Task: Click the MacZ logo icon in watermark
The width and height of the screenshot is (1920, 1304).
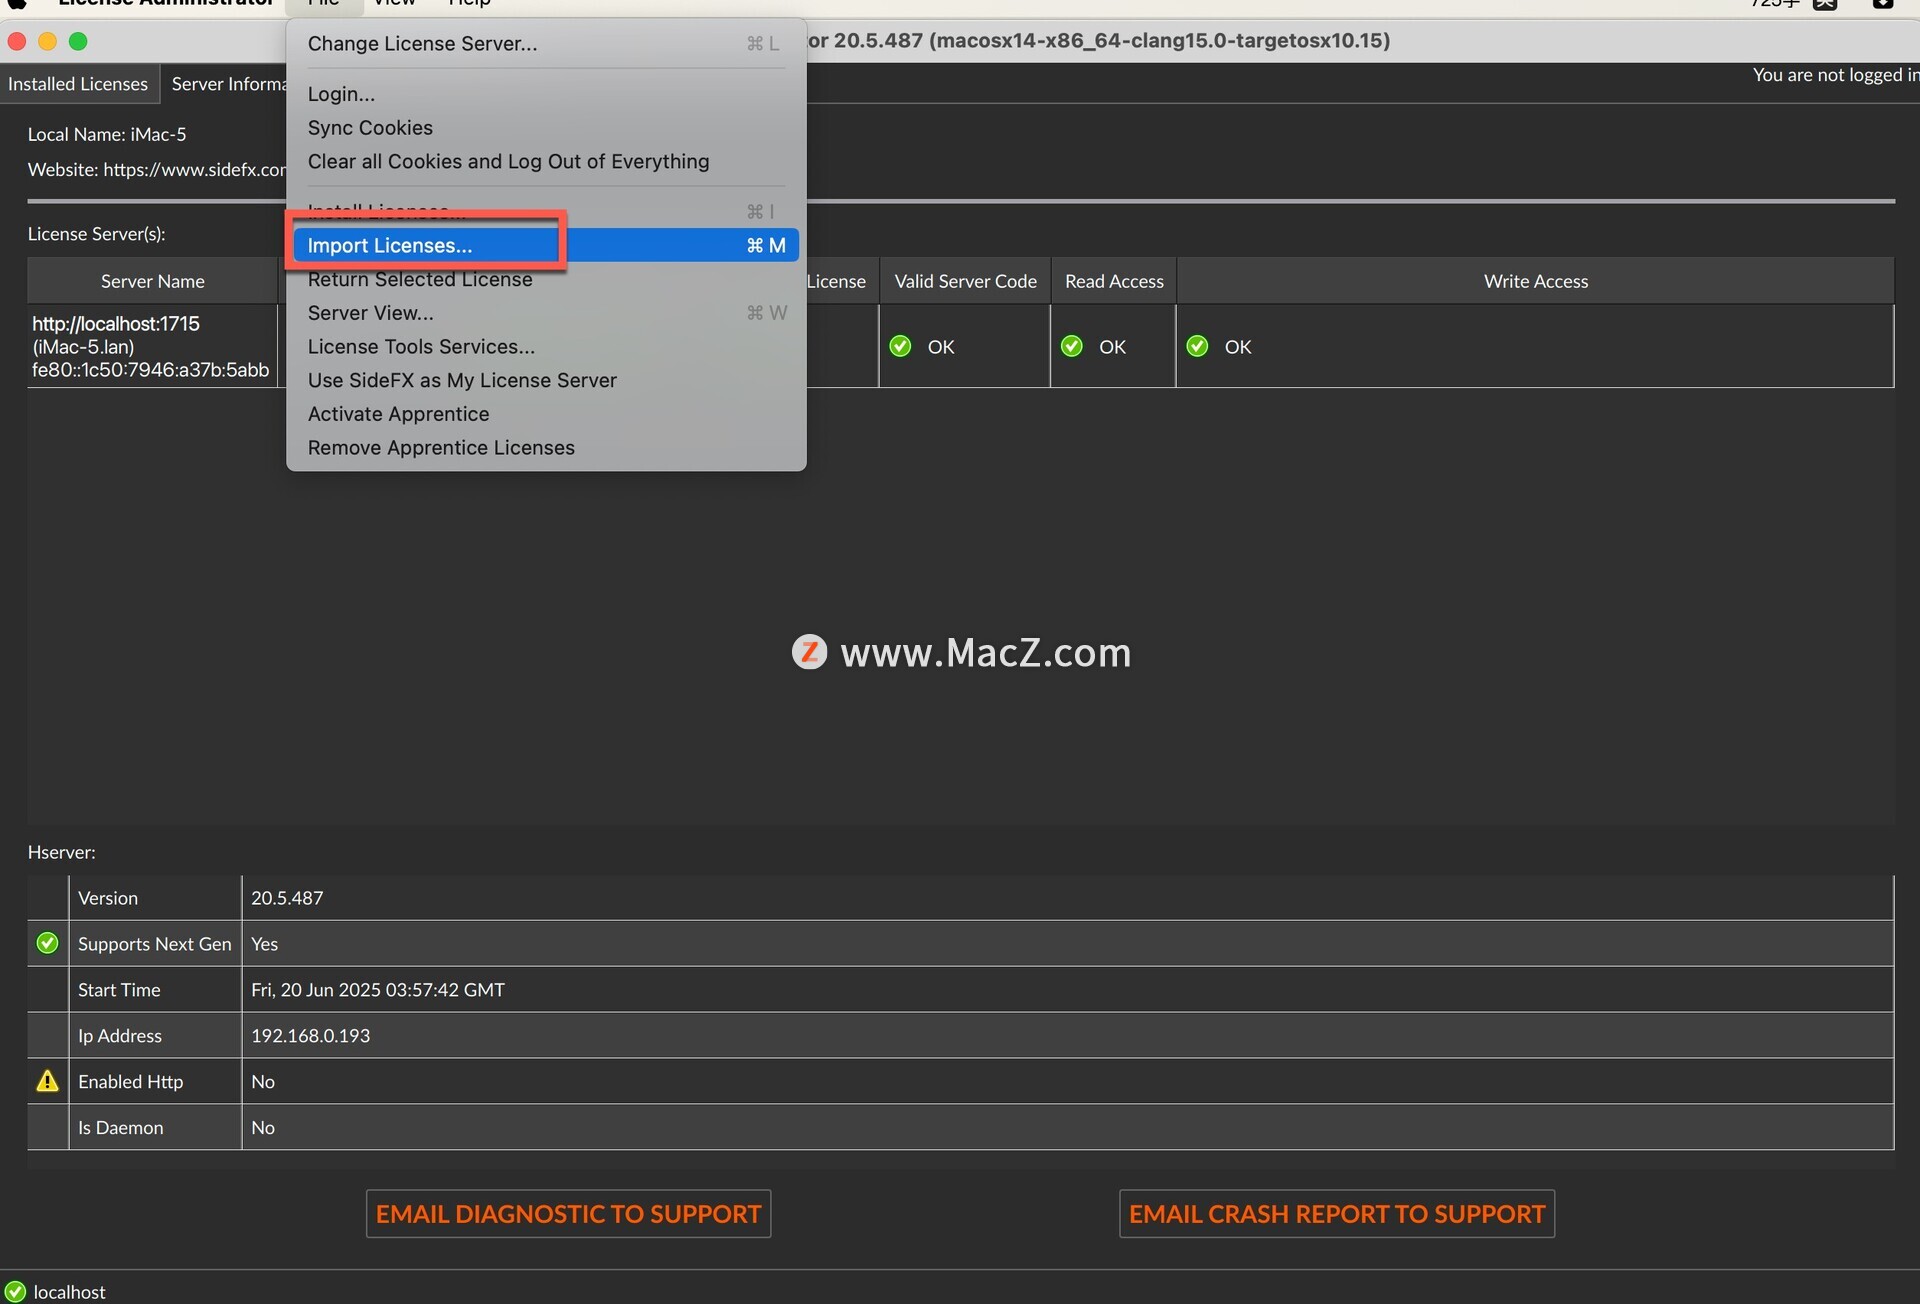Action: 809,652
